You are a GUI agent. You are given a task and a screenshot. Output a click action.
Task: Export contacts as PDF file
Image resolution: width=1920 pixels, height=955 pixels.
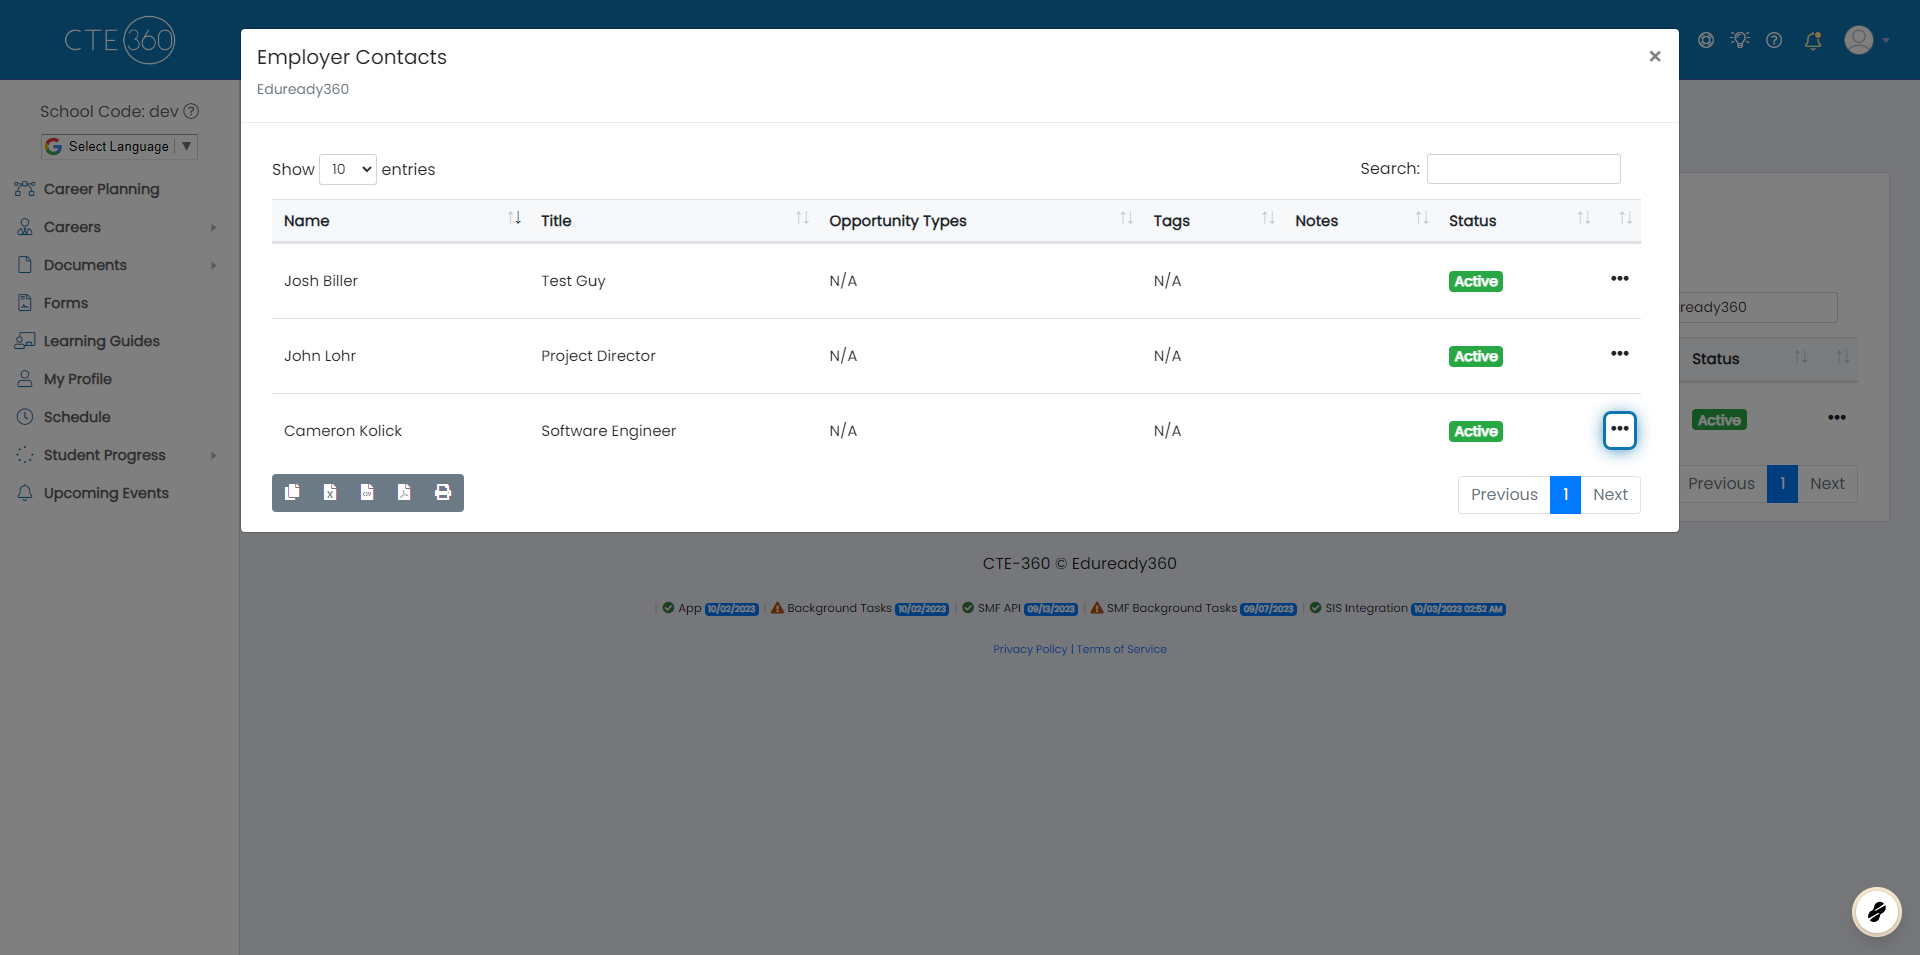404,492
